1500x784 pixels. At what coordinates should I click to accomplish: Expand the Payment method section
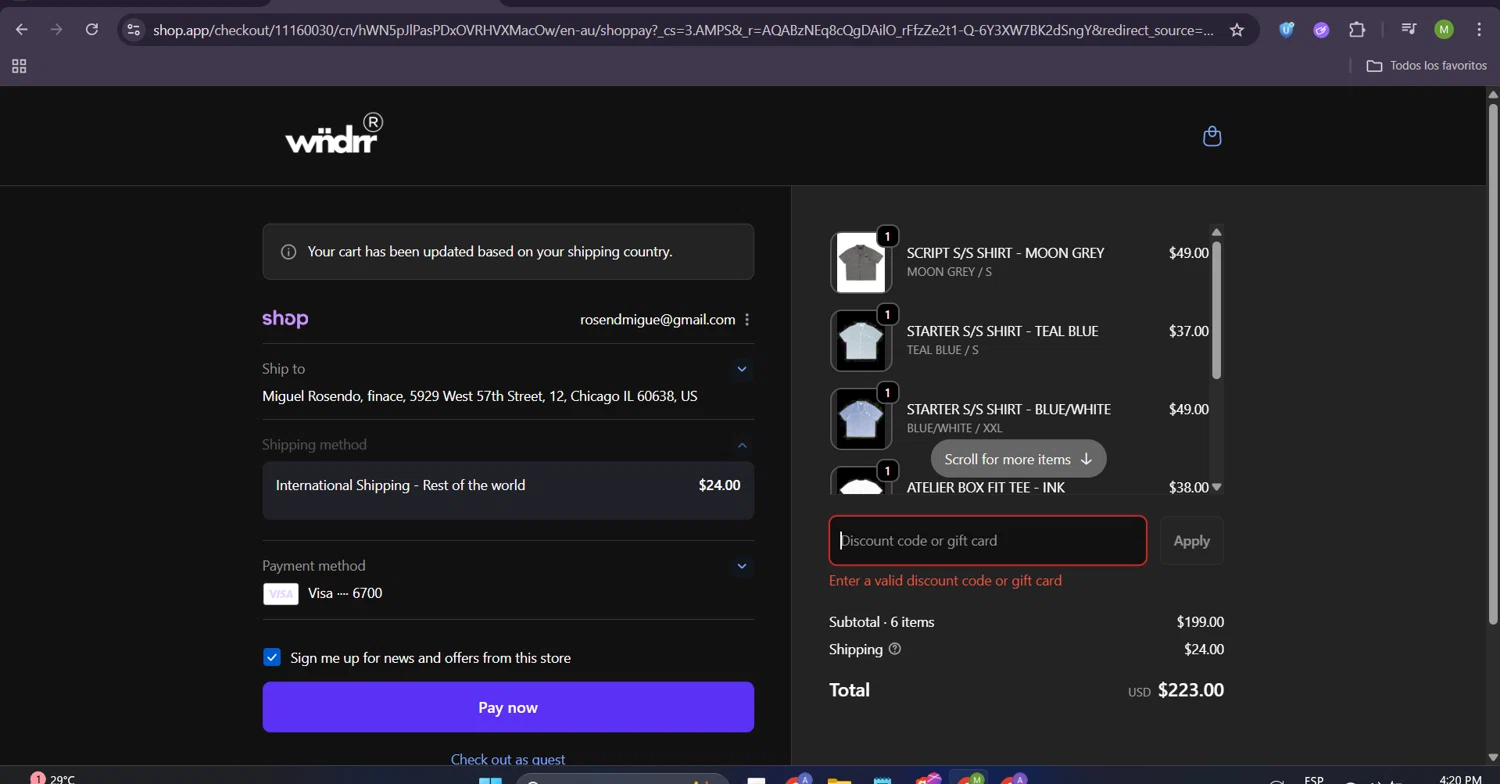click(742, 566)
